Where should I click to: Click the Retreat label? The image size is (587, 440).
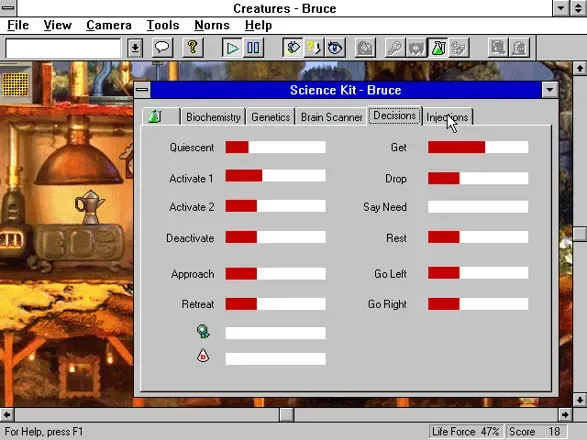[198, 304]
